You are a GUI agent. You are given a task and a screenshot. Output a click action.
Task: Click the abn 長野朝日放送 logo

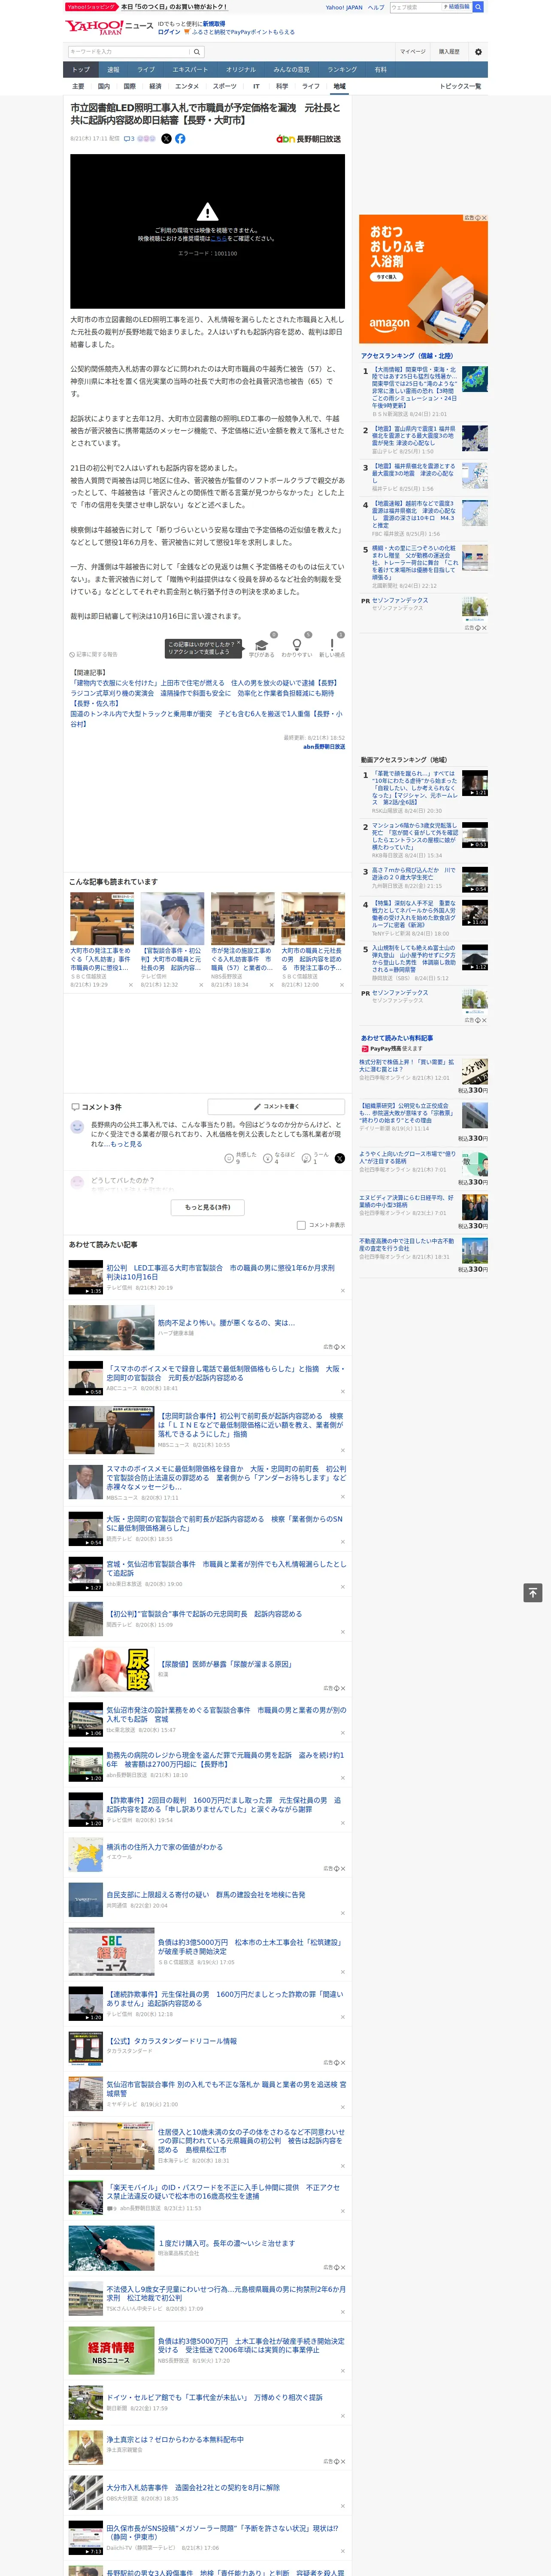pos(308,139)
